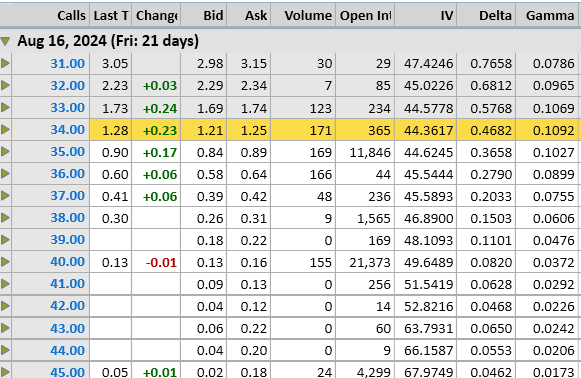The image size is (581, 378).
Task: Select the bid 2.98 cell
Action: pyautogui.click(x=204, y=64)
